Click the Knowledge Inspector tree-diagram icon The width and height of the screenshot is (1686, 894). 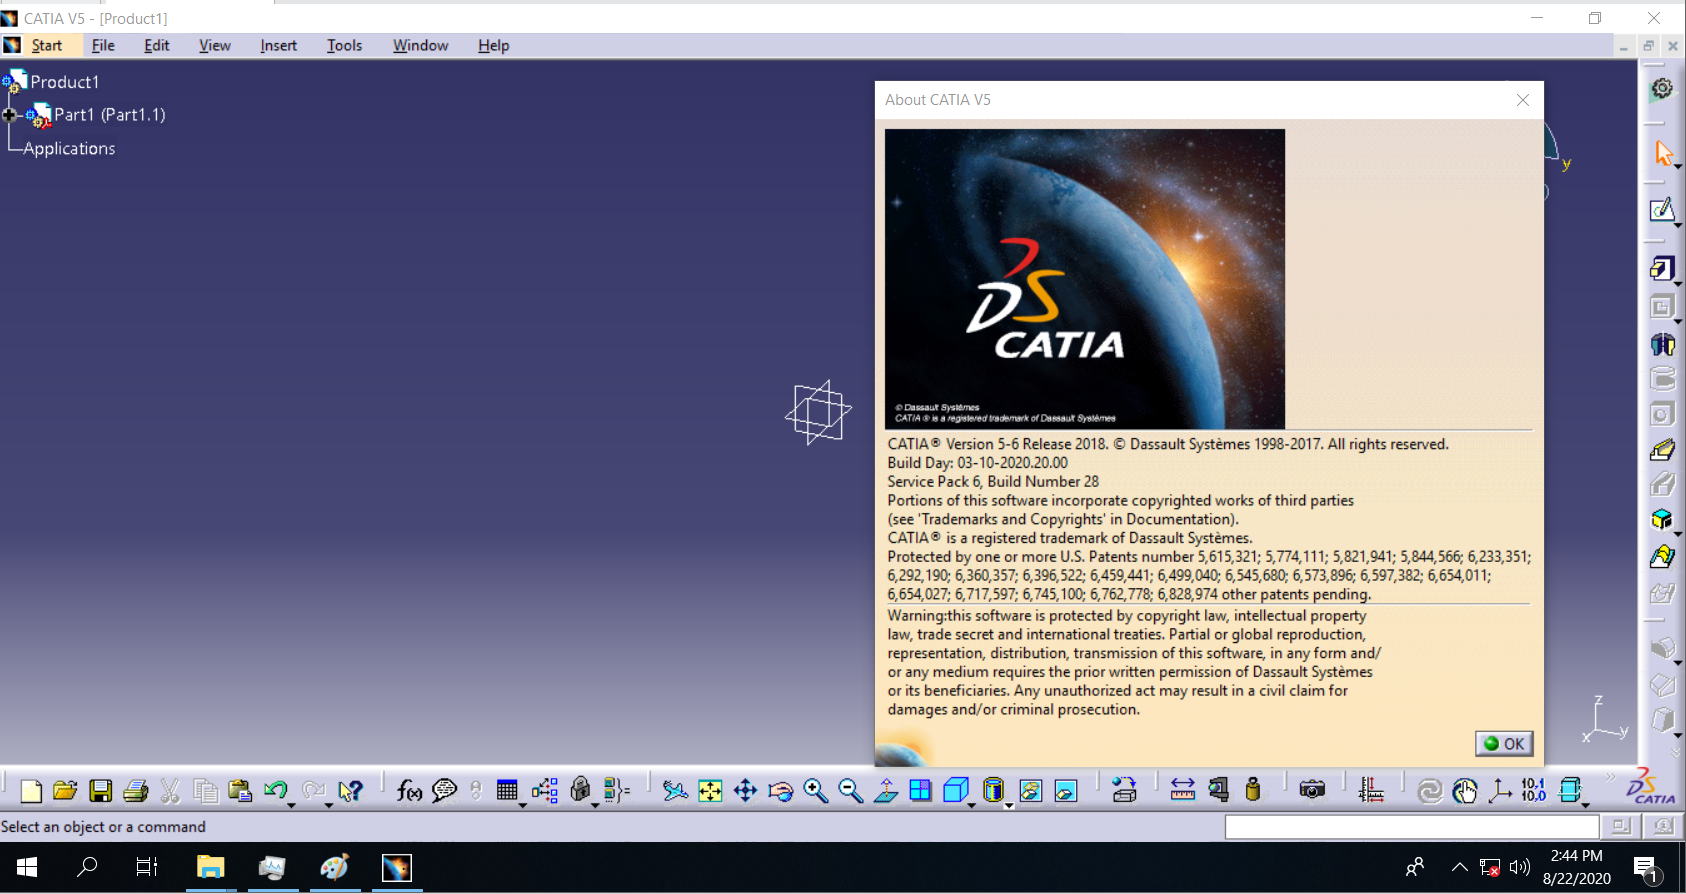click(x=545, y=791)
